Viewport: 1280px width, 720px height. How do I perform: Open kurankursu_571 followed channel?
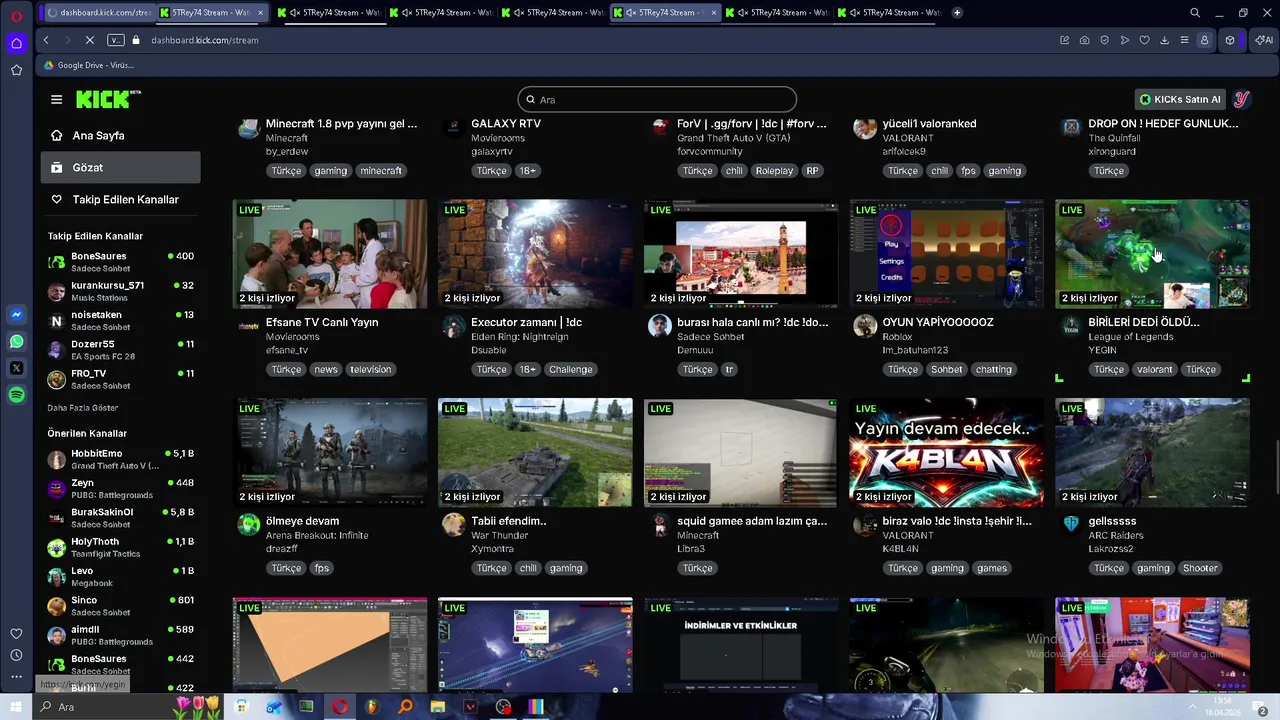[120, 291]
